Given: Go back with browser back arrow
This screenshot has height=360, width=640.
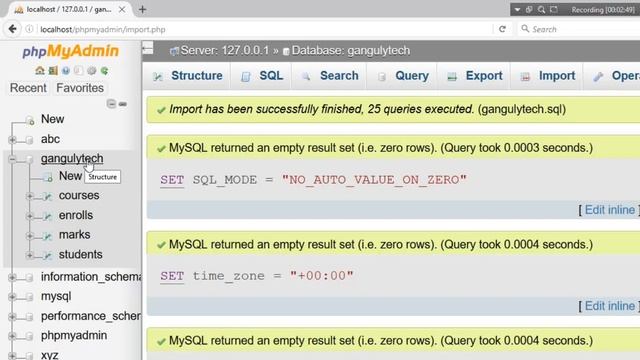Looking at the screenshot, I should click(13, 29).
